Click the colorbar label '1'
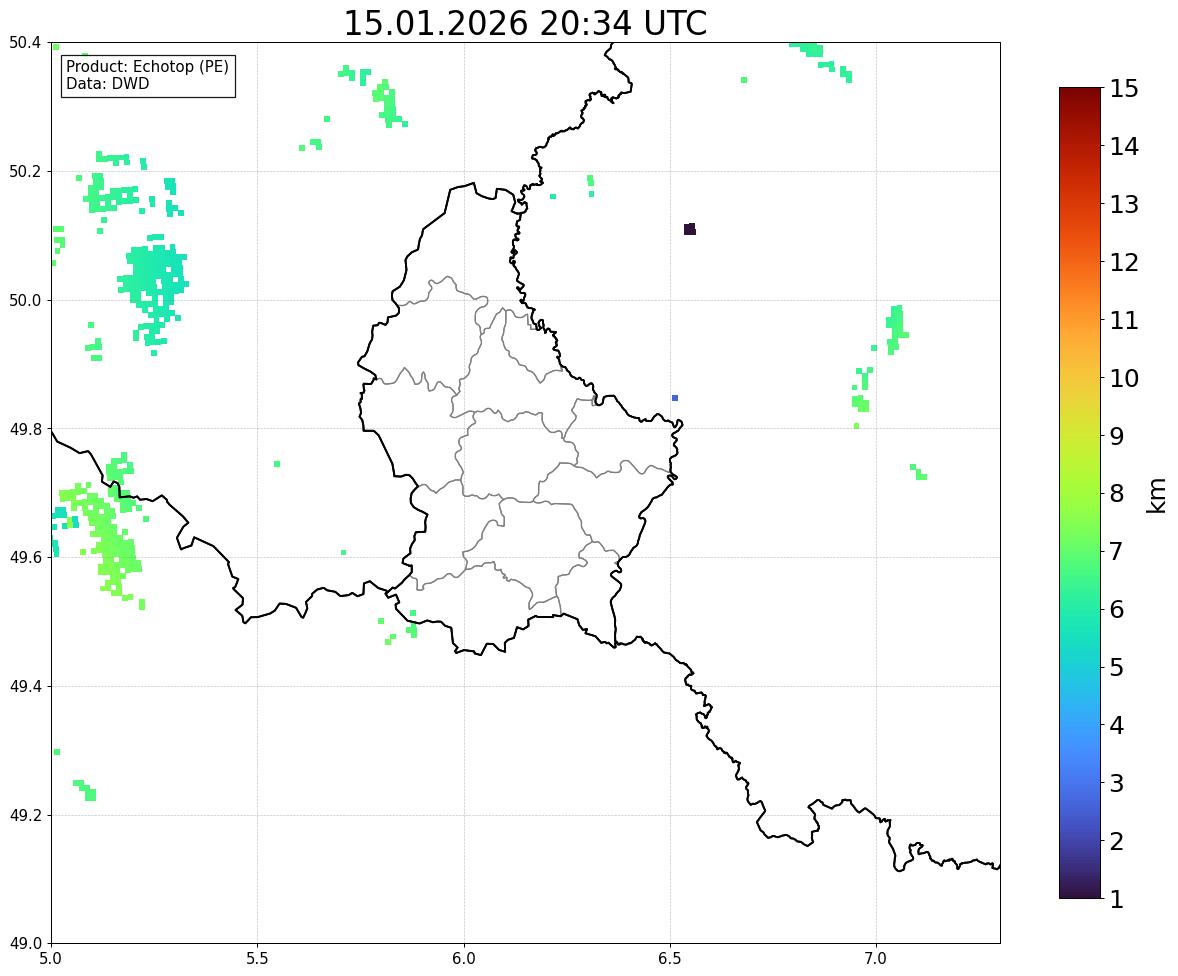1178x976 pixels. (x=1117, y=899)
